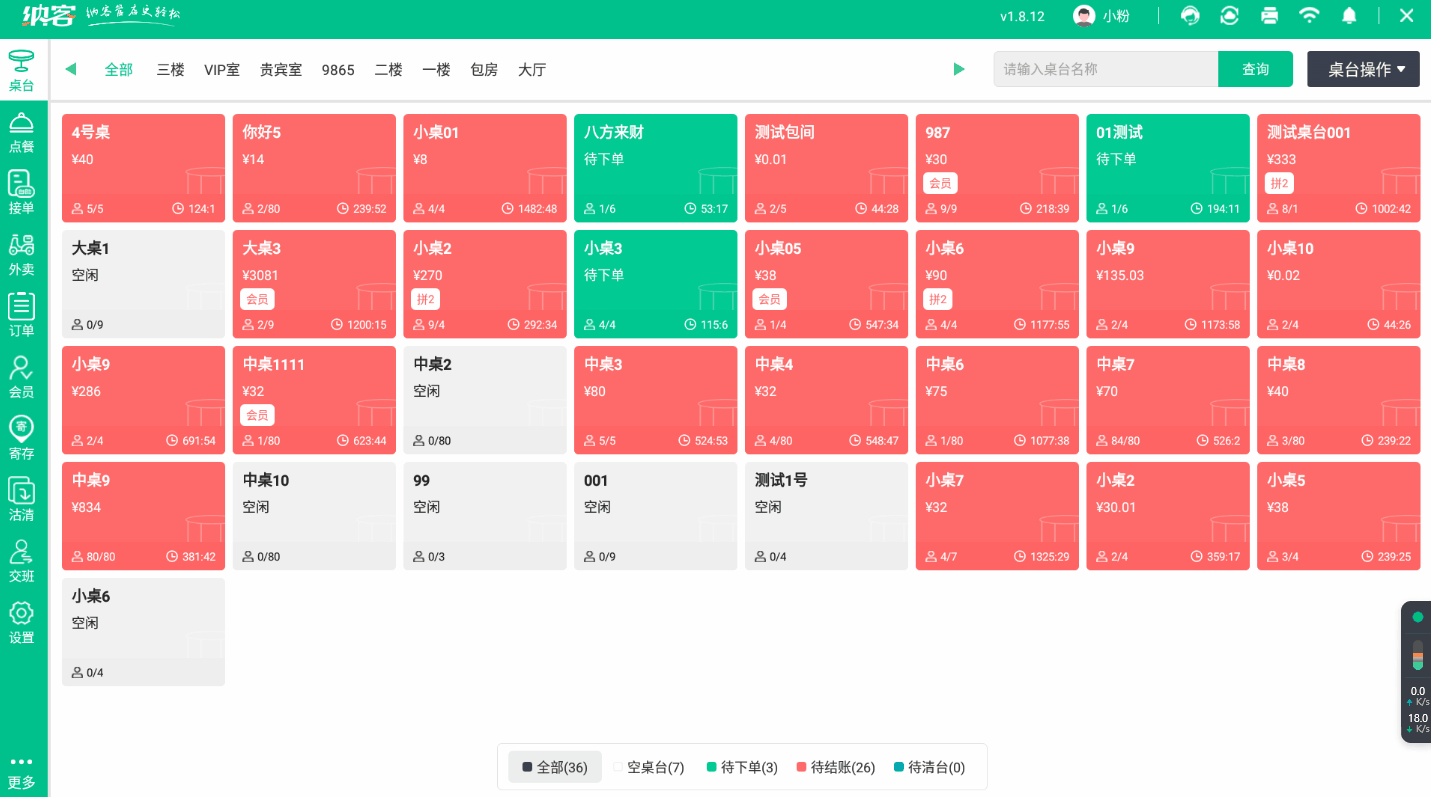Open the 会员 membership panel

click(22, 375)
